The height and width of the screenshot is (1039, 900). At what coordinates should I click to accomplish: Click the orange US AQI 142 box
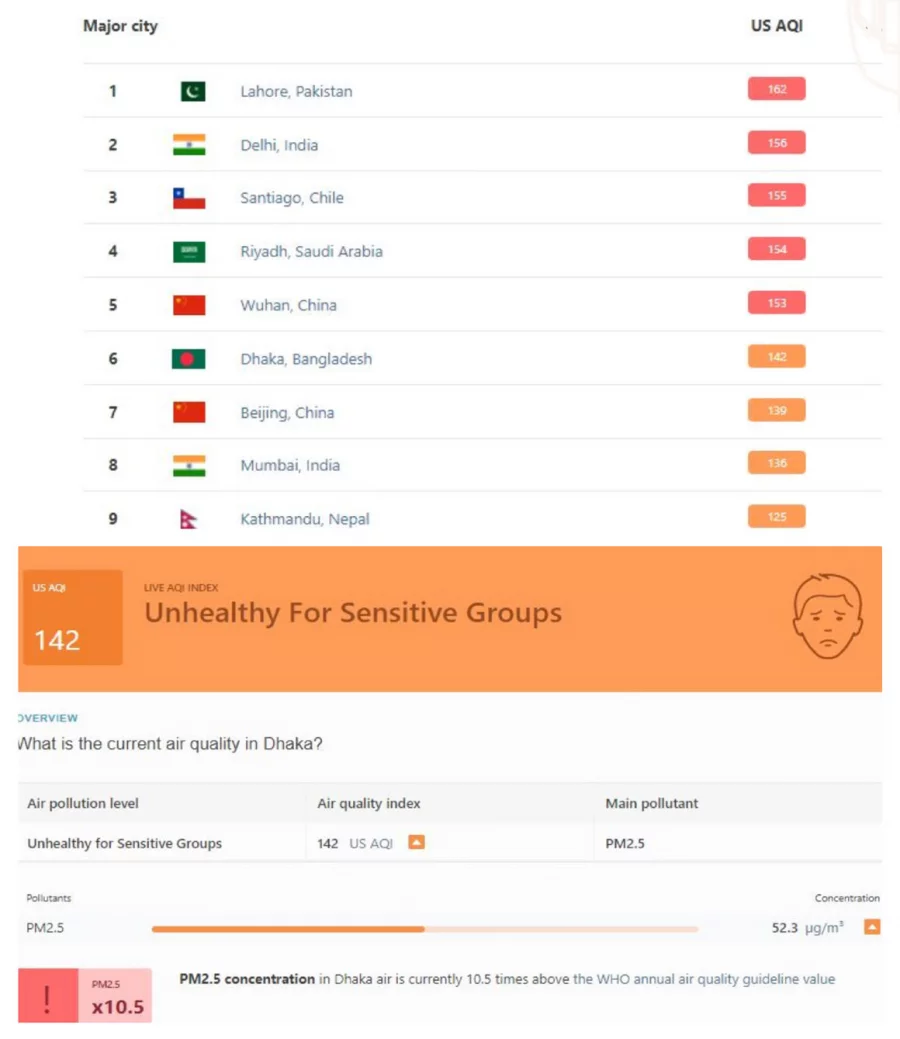[x=71, y=617]
